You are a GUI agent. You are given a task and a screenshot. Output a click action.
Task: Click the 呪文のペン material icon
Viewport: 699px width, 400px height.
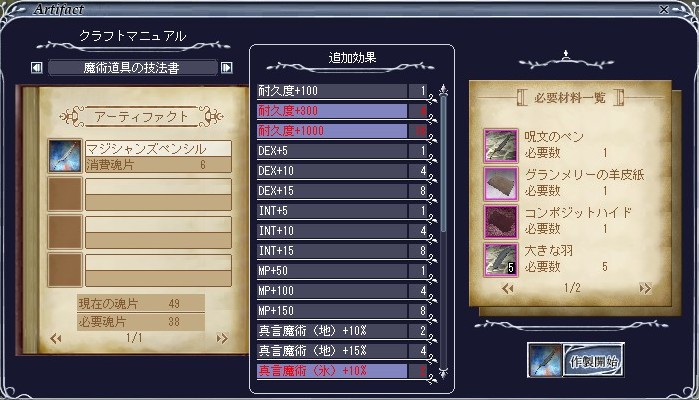(501, 146)
